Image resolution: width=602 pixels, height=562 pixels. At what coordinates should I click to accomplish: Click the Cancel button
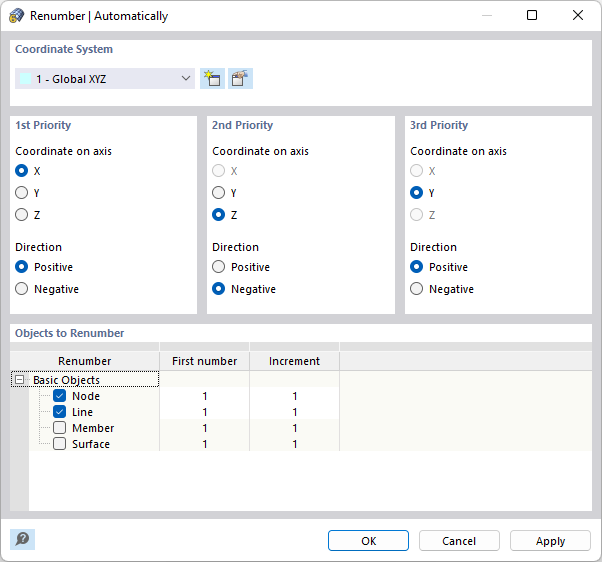tap(459, 541)
